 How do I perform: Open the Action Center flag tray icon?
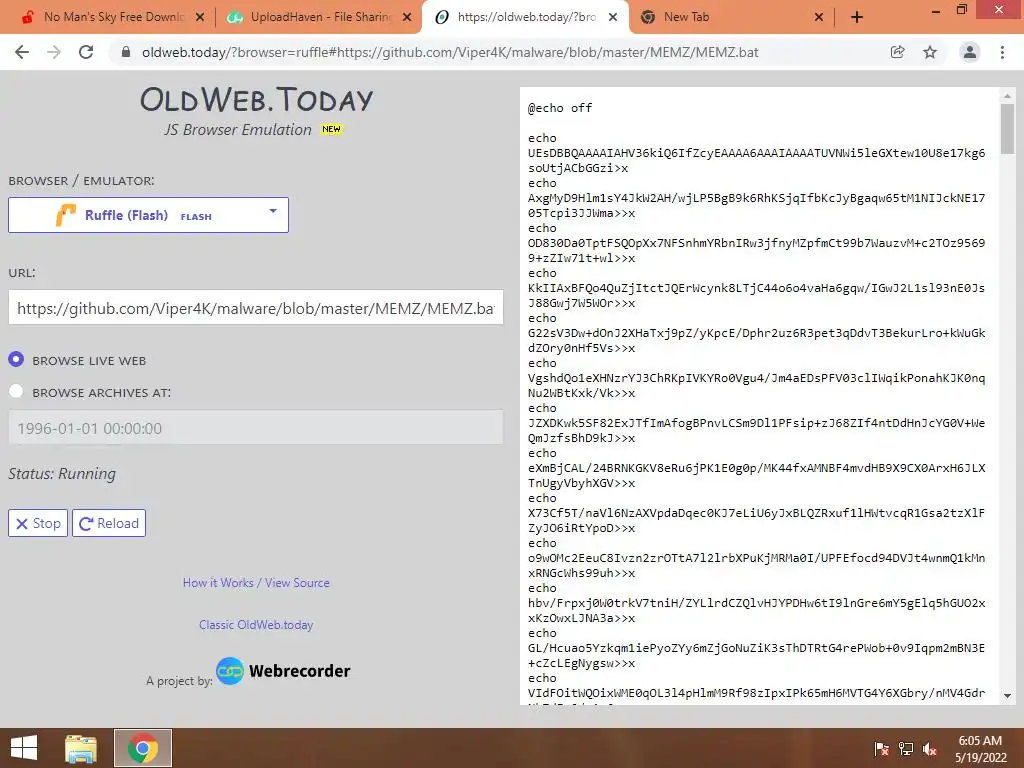coord(881,749)
